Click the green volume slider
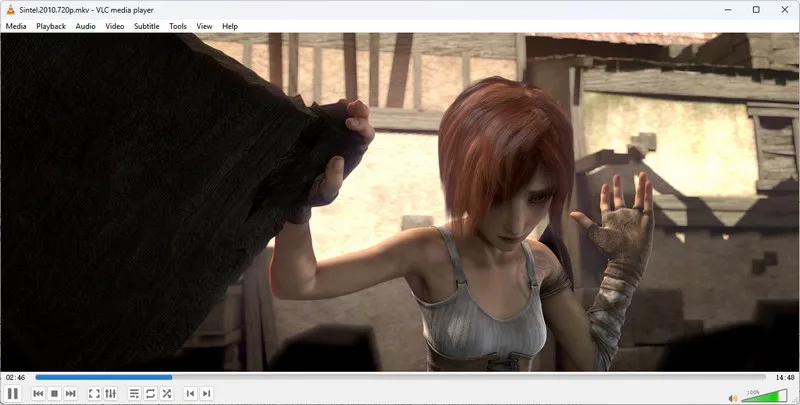 [764, 396]
